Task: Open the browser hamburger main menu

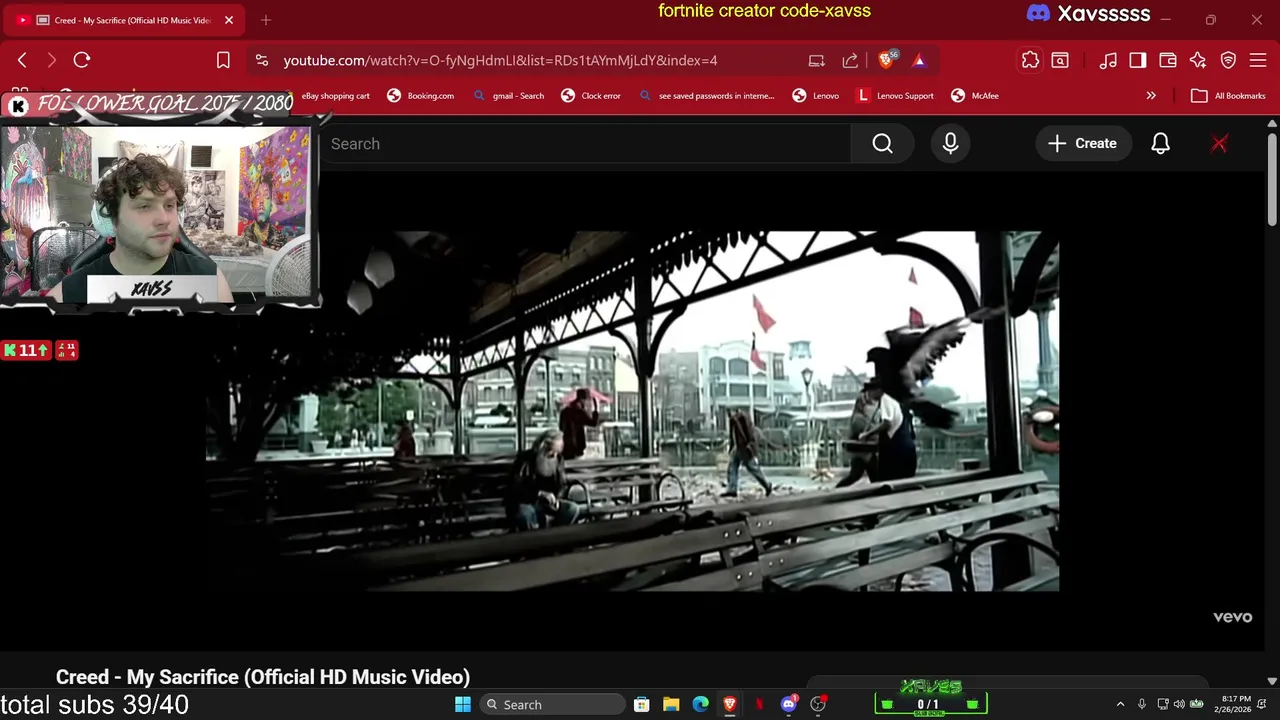Action: [1258, 60]
